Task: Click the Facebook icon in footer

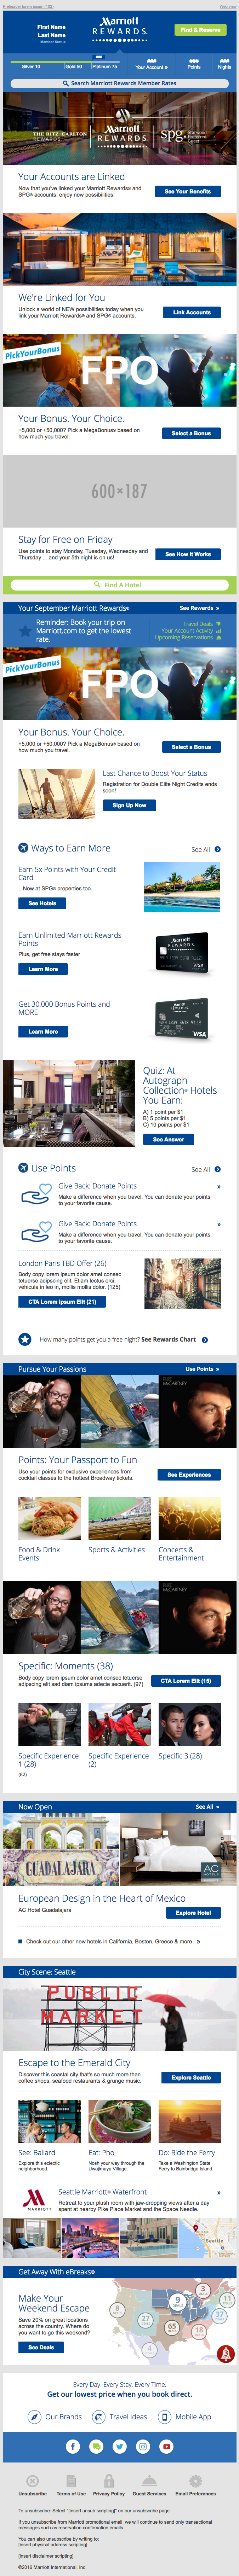Action: click(x=72, y=2445)
